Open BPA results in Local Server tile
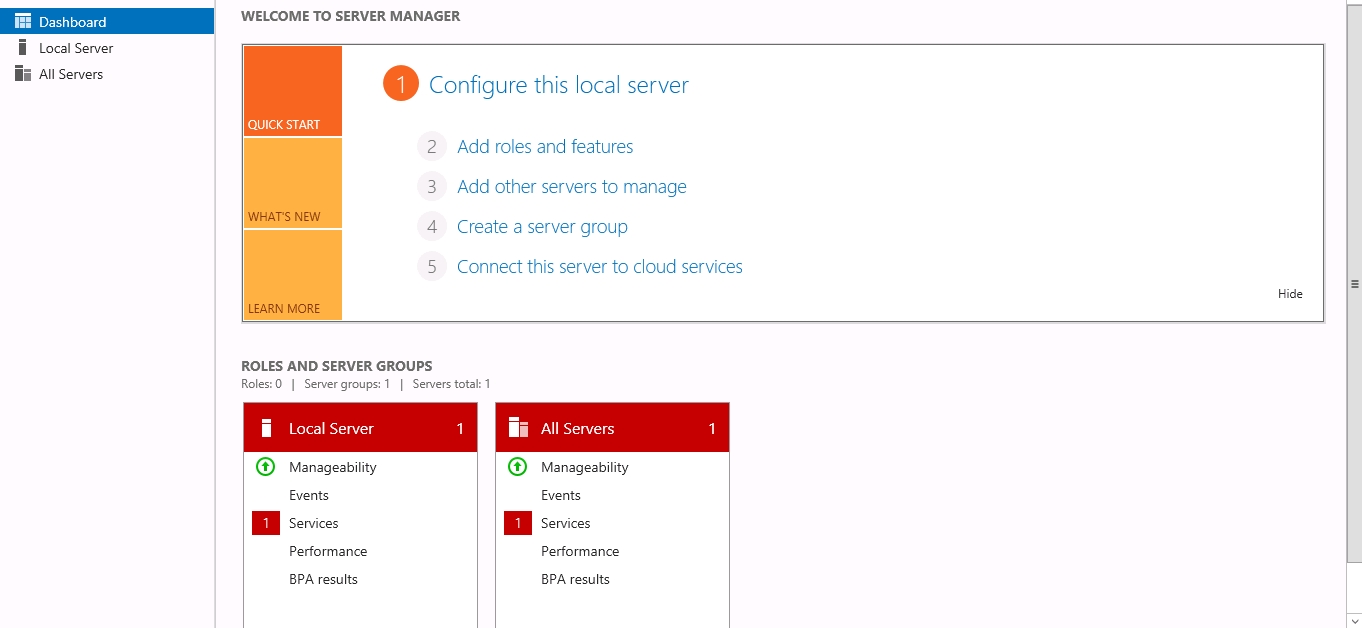 coord(323,579)
